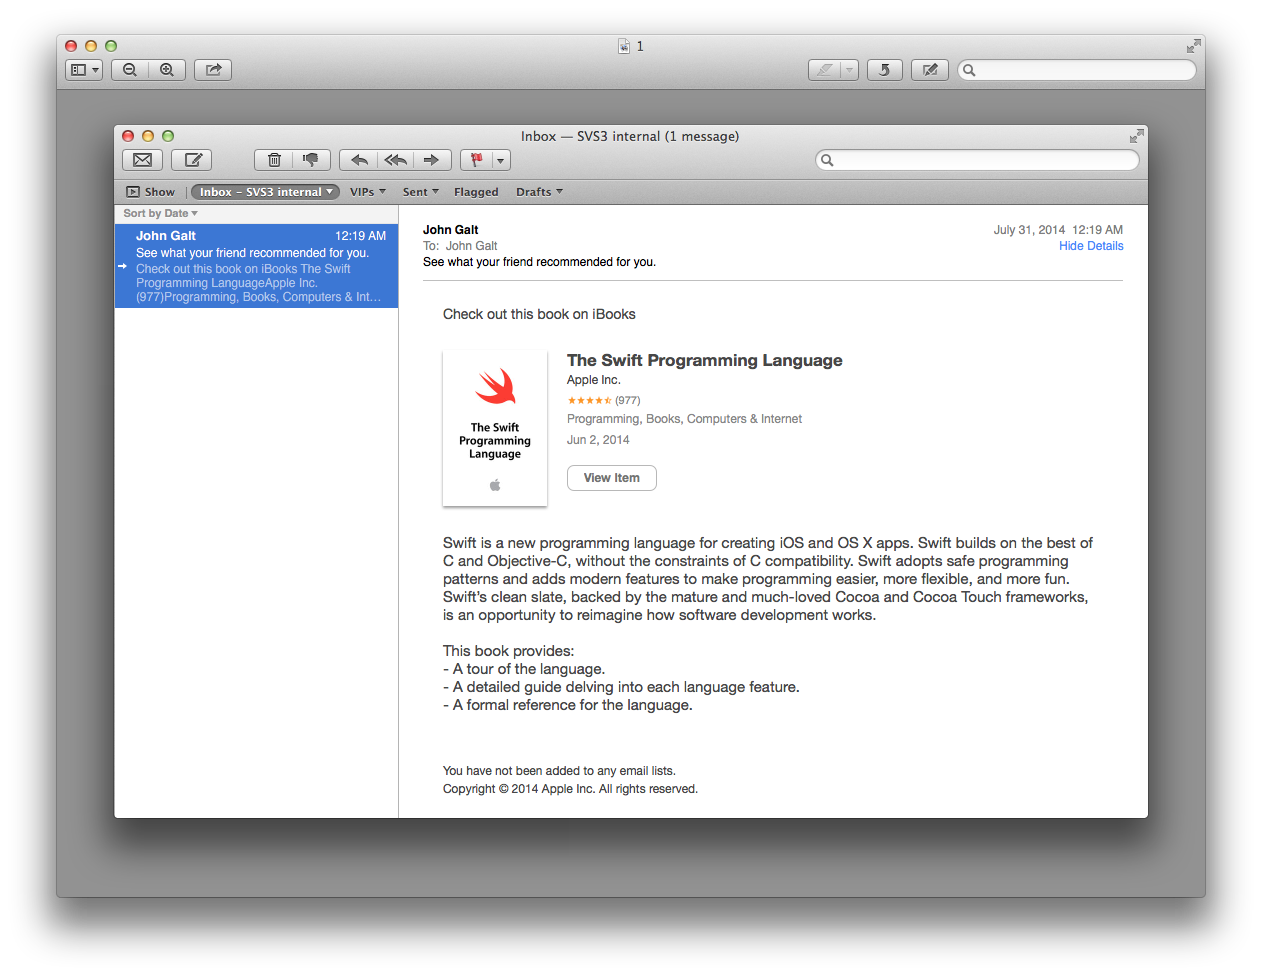Click the 12:19 AM time in message list
Image resolution: width=1262 pixels, height=976 pixels.
coord(360,236)
